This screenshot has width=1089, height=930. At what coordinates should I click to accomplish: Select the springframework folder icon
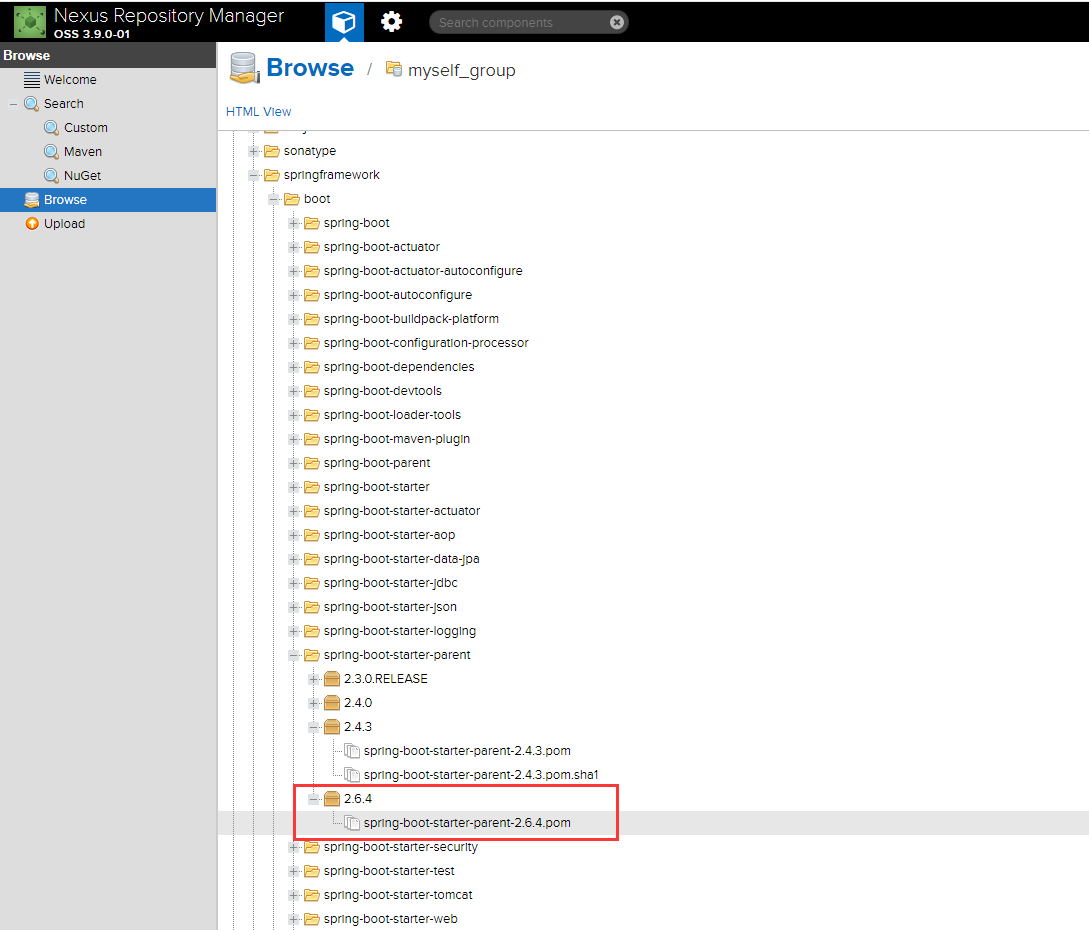272,175
